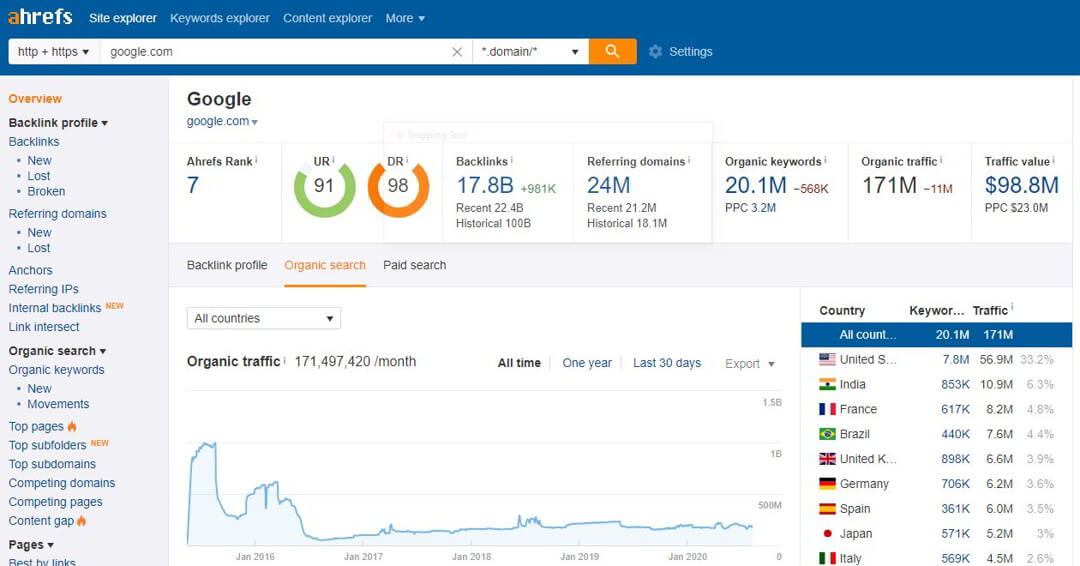Click info icon next to Referring domains metric
Screen dimensions: 1080x566
689,160
